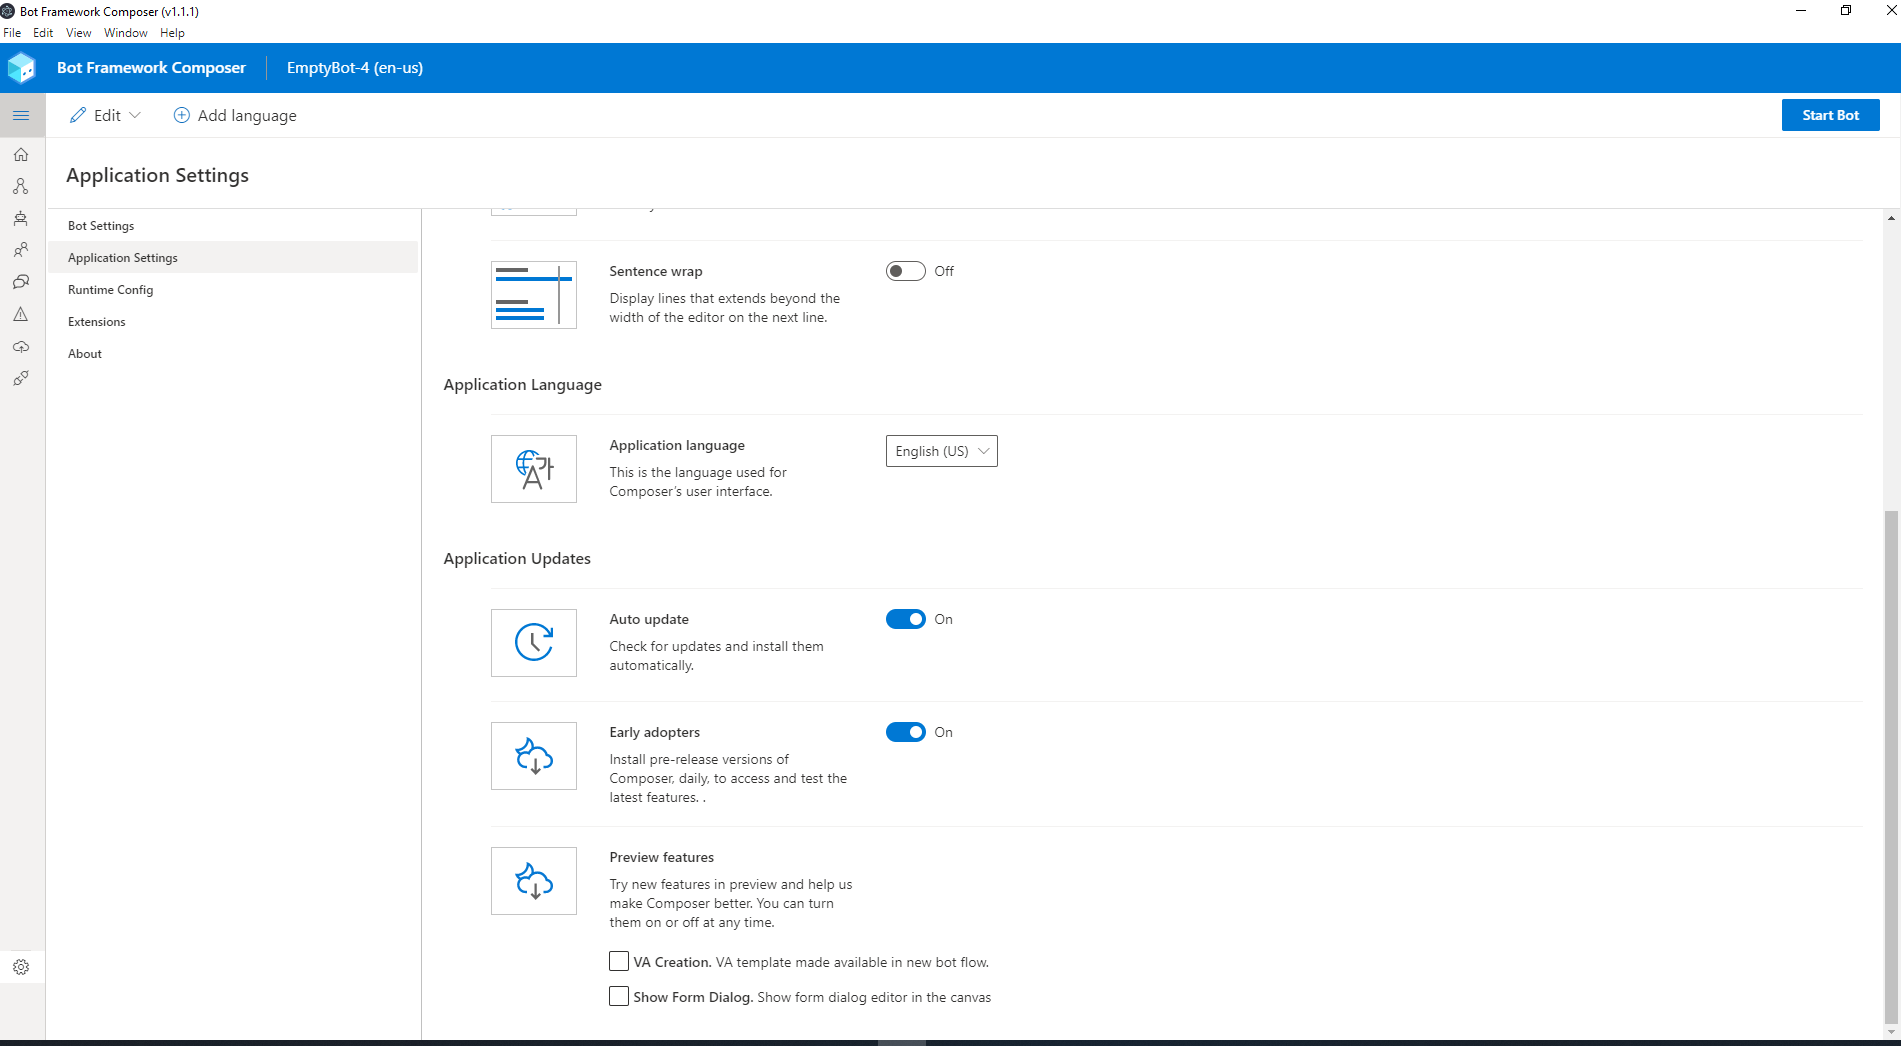Go to Runtime Config settings

(233, 290)
